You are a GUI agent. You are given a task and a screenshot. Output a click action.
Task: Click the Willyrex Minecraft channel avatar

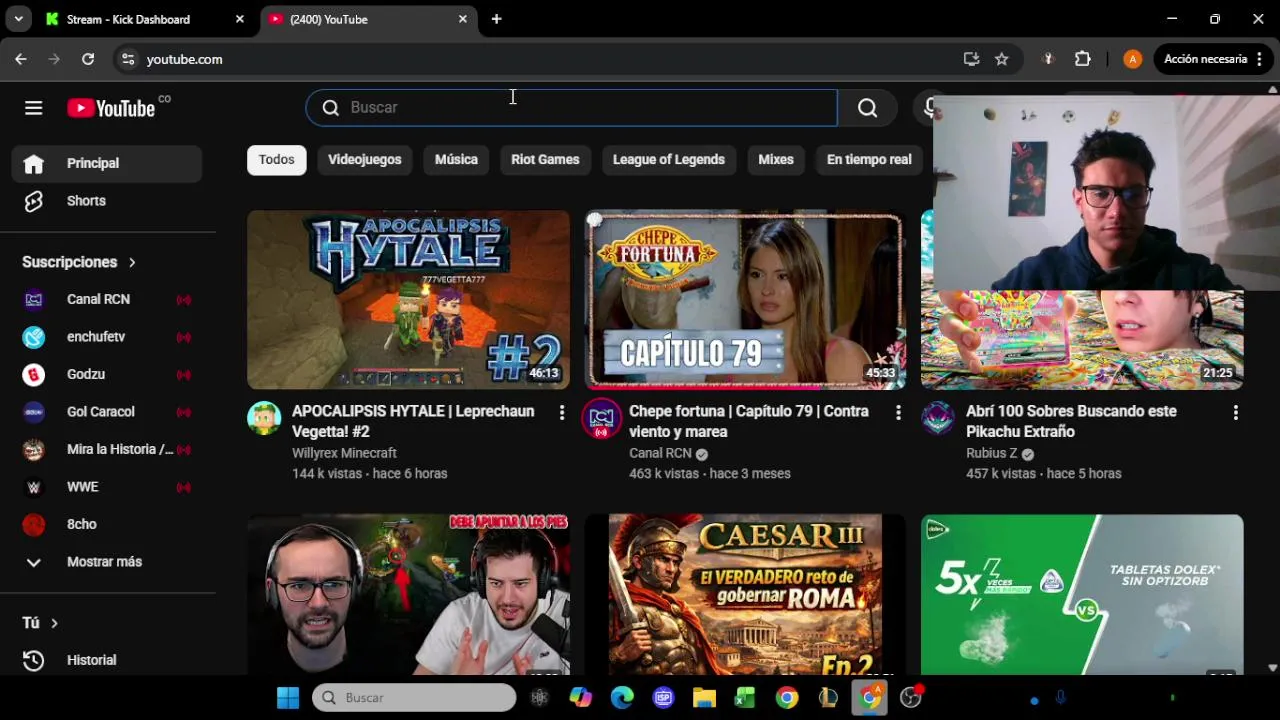tap(264, 418)
